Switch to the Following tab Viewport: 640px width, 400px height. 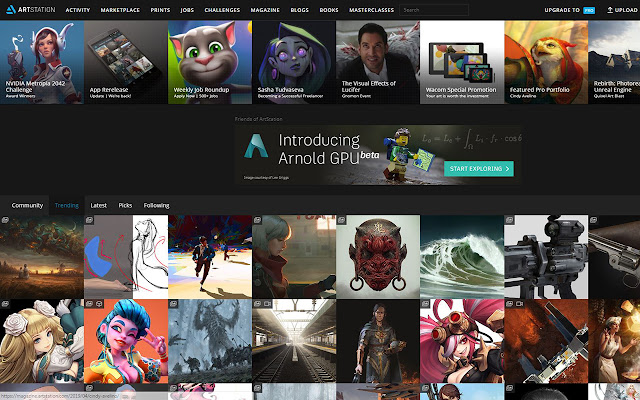156,205
